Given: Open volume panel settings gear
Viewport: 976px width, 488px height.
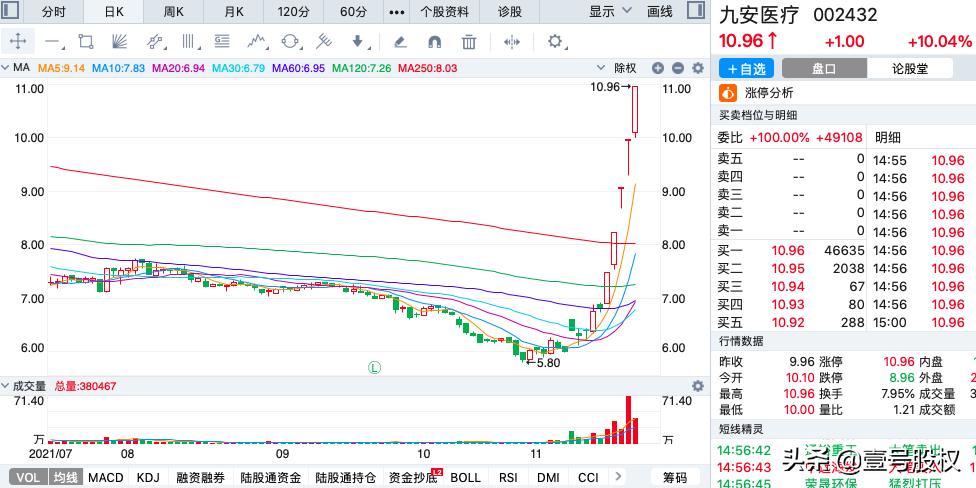Looking at the screenshot, I should [x=698, y=386].
